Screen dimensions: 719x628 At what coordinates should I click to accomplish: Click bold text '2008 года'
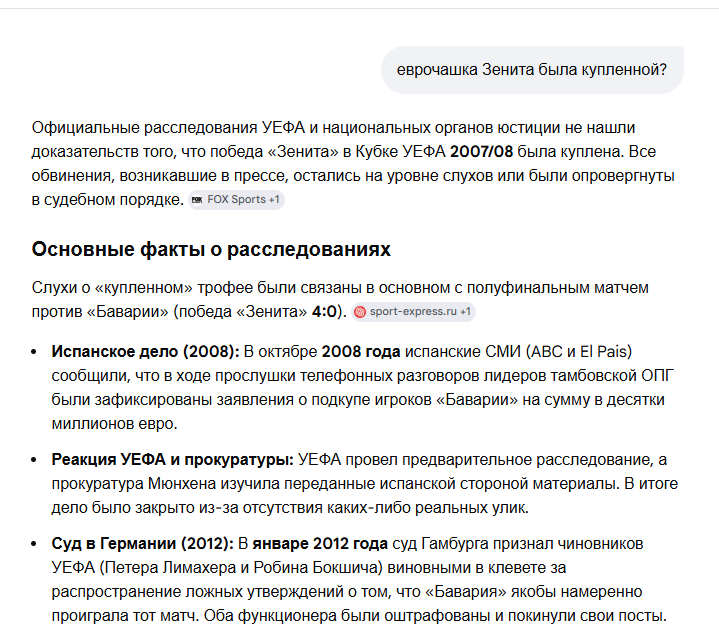[x=361, y=352]
